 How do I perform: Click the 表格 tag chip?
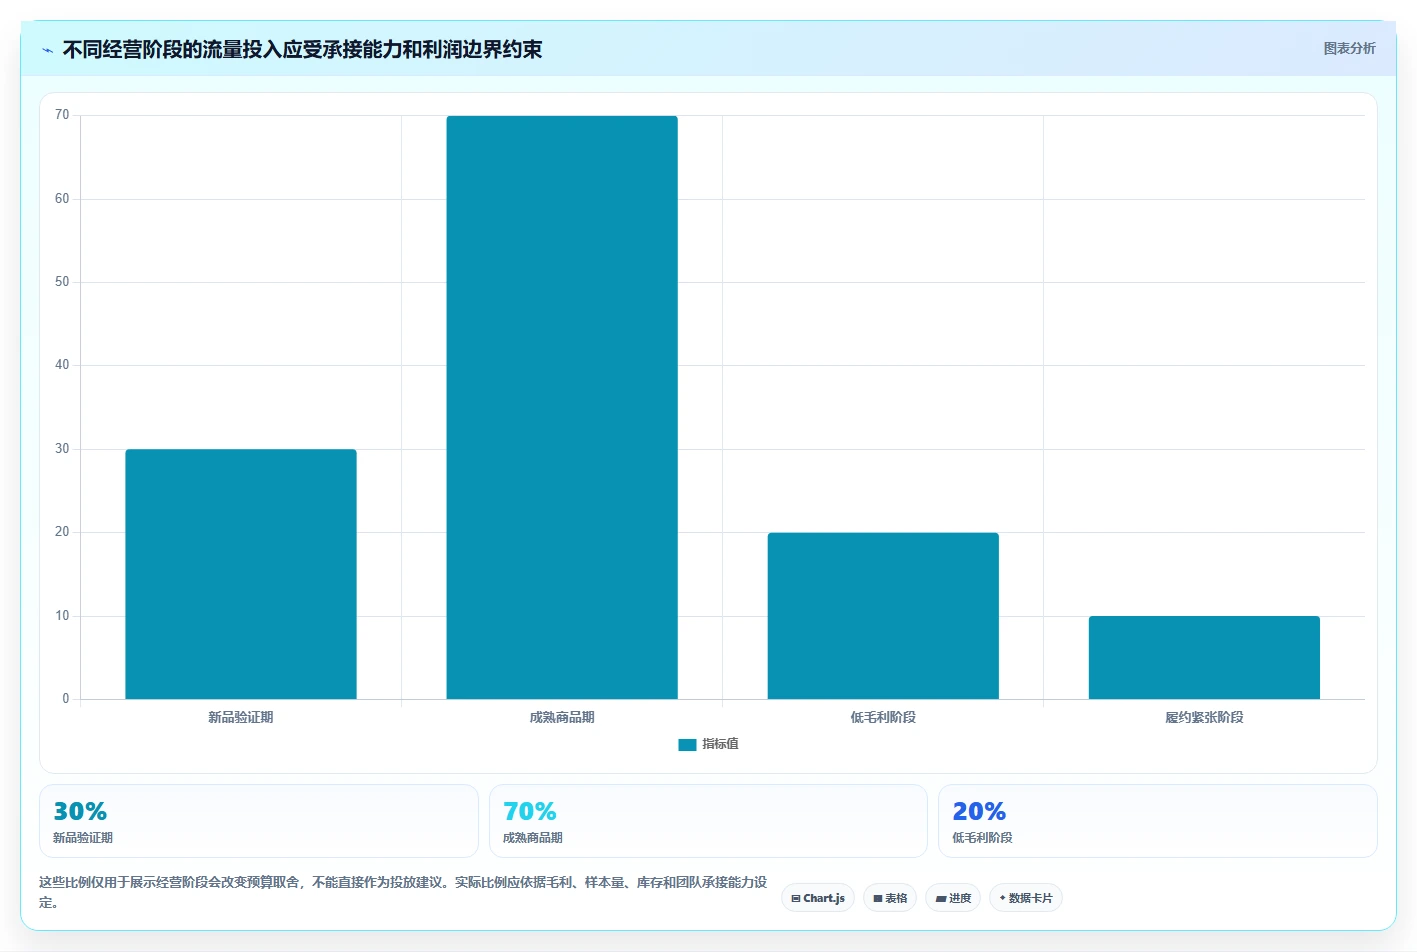(x=890, y=898)
